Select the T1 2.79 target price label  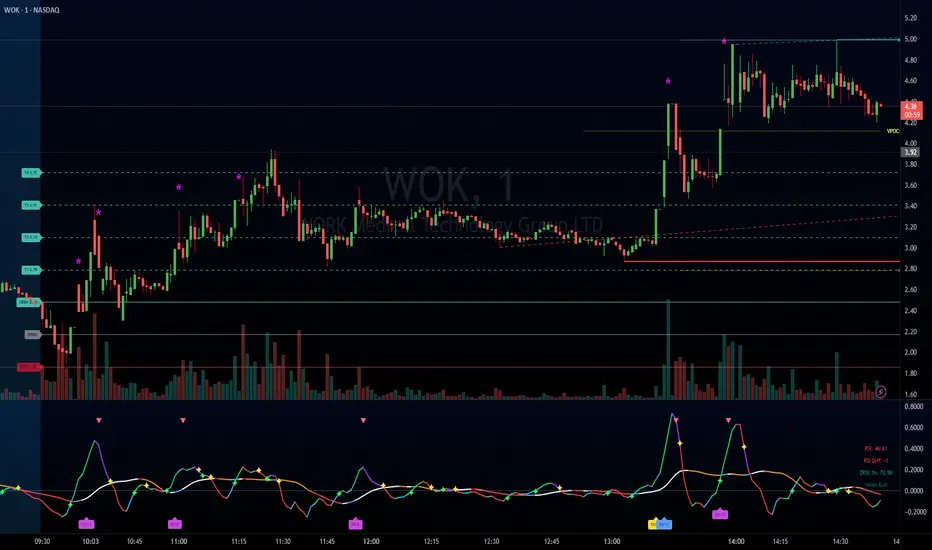pos(30,270)
